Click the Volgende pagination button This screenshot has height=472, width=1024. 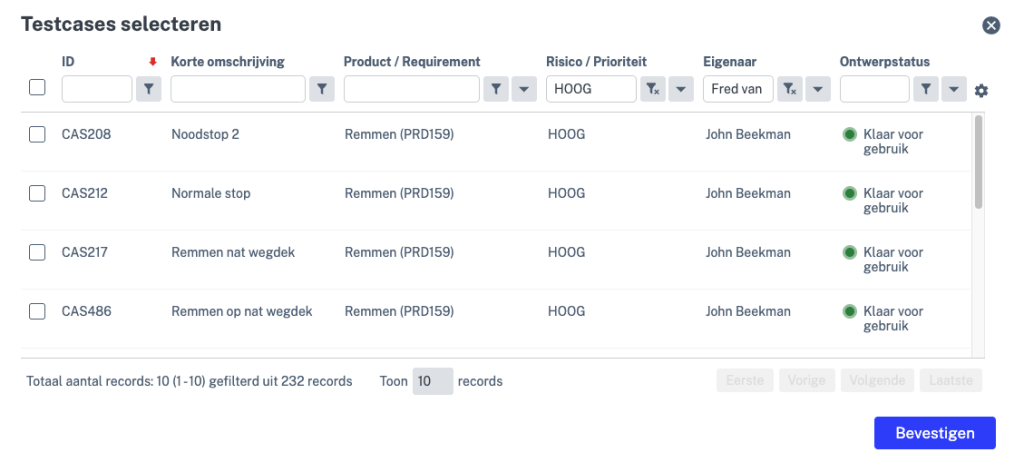tap(878, 381)
